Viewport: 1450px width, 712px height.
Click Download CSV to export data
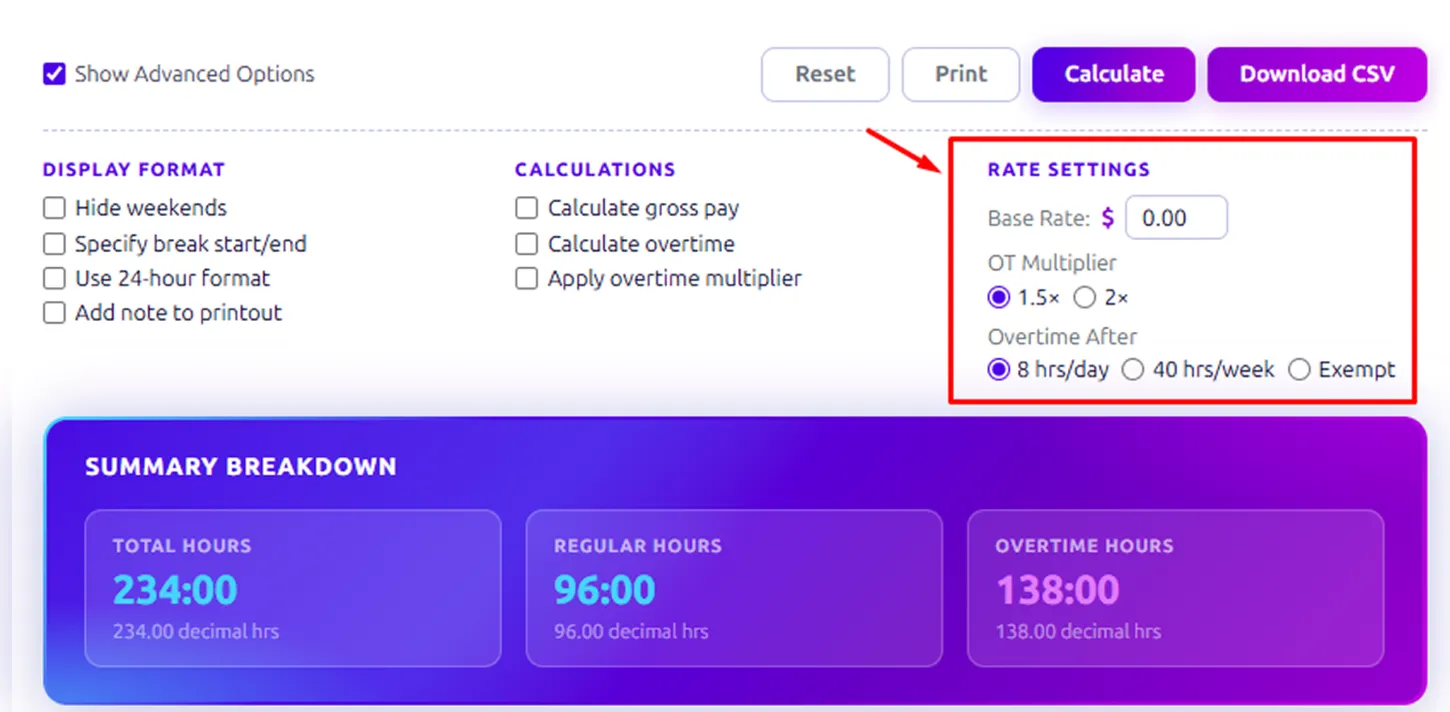click(1317, 73)
